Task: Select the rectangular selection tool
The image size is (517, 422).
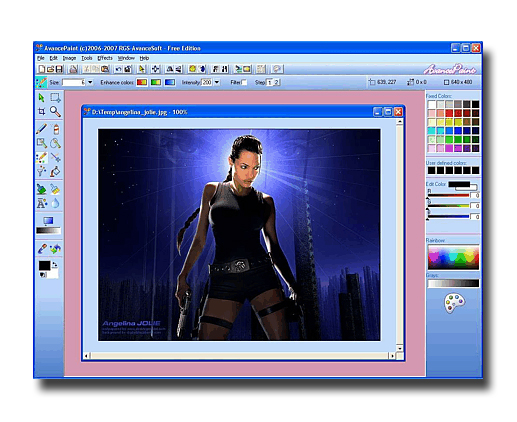Action: coord(55,98)
